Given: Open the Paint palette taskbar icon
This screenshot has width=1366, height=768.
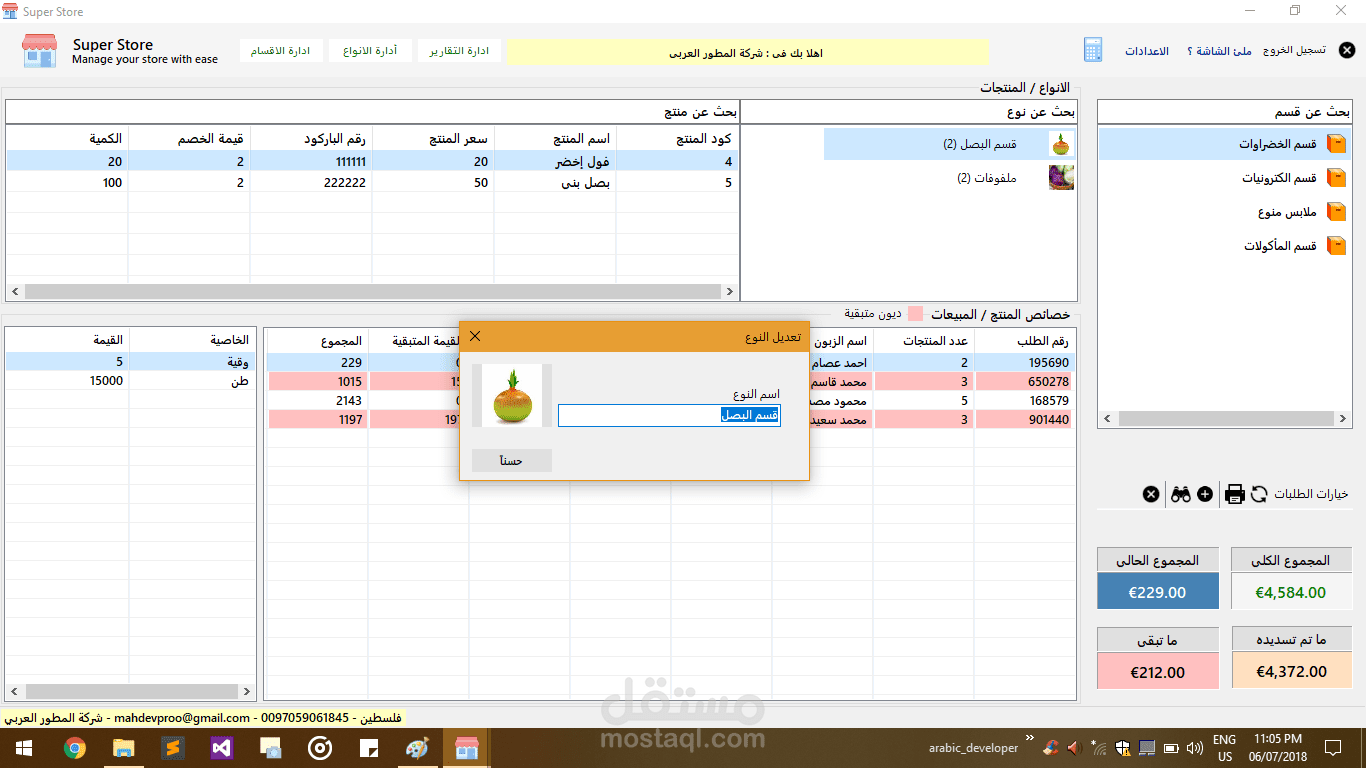Looking at the screenshot, I should click(x=417, y=748).
